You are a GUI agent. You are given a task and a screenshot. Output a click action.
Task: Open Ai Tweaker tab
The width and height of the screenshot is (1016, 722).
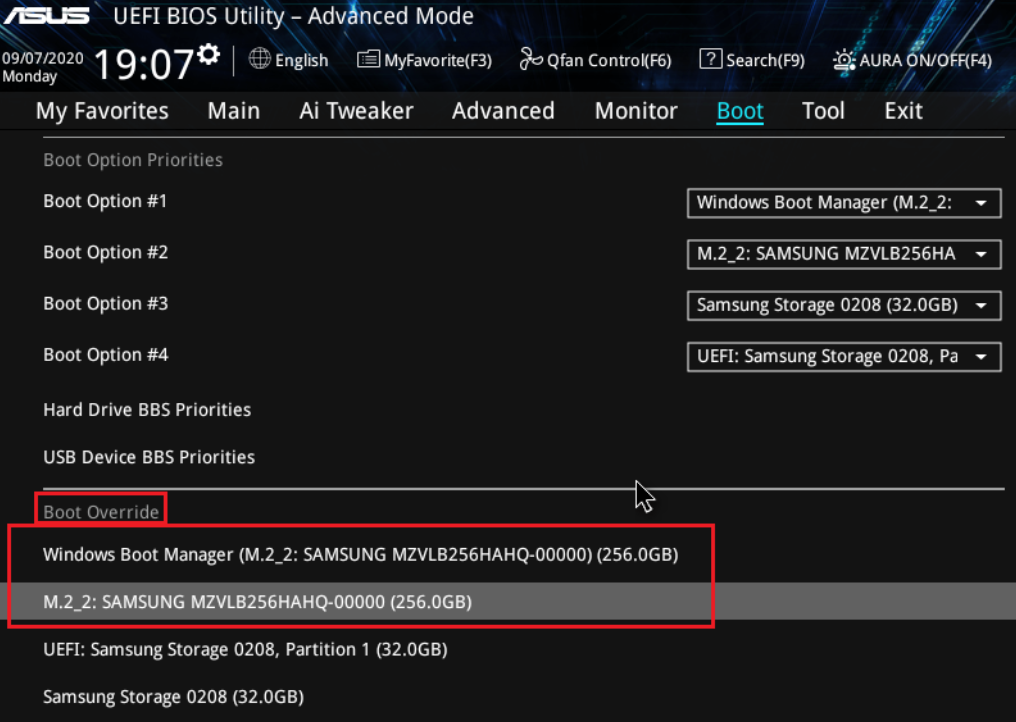point(356,111)
